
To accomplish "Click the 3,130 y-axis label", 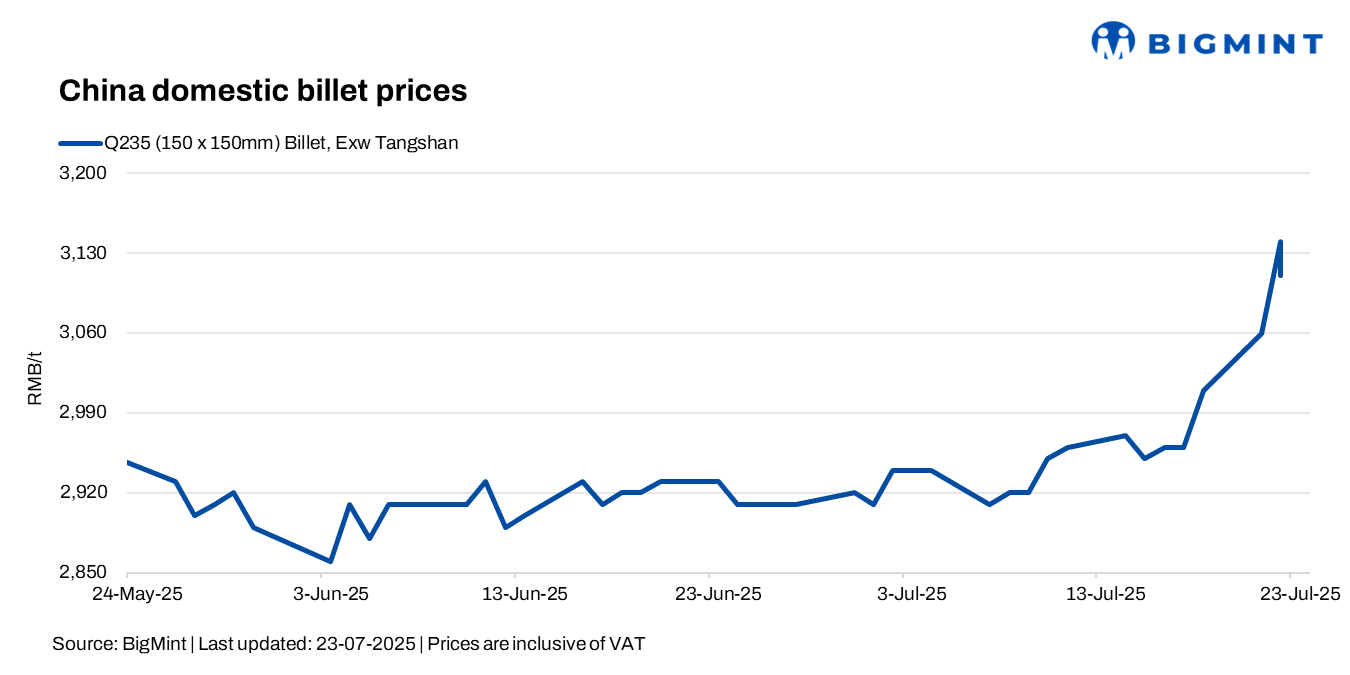I will (84, 253).
